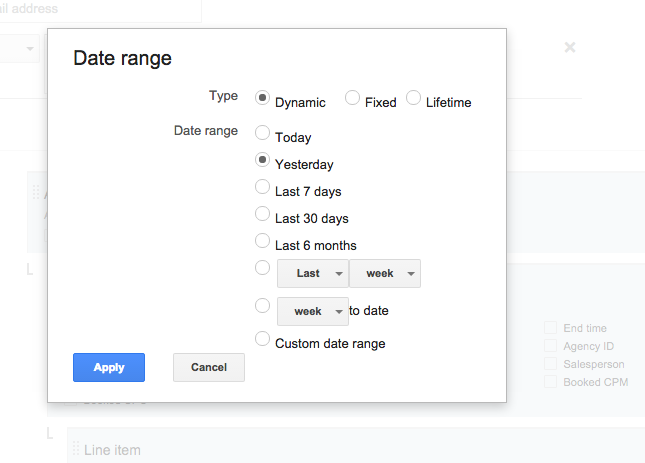
Task: Select radio button beside the Last dropdown
Action: pos(262,268)
